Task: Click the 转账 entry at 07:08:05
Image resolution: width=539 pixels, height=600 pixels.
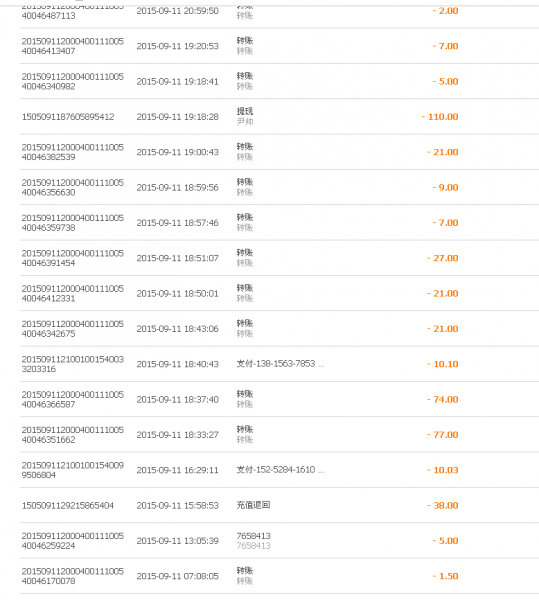Action: [245, 571]
